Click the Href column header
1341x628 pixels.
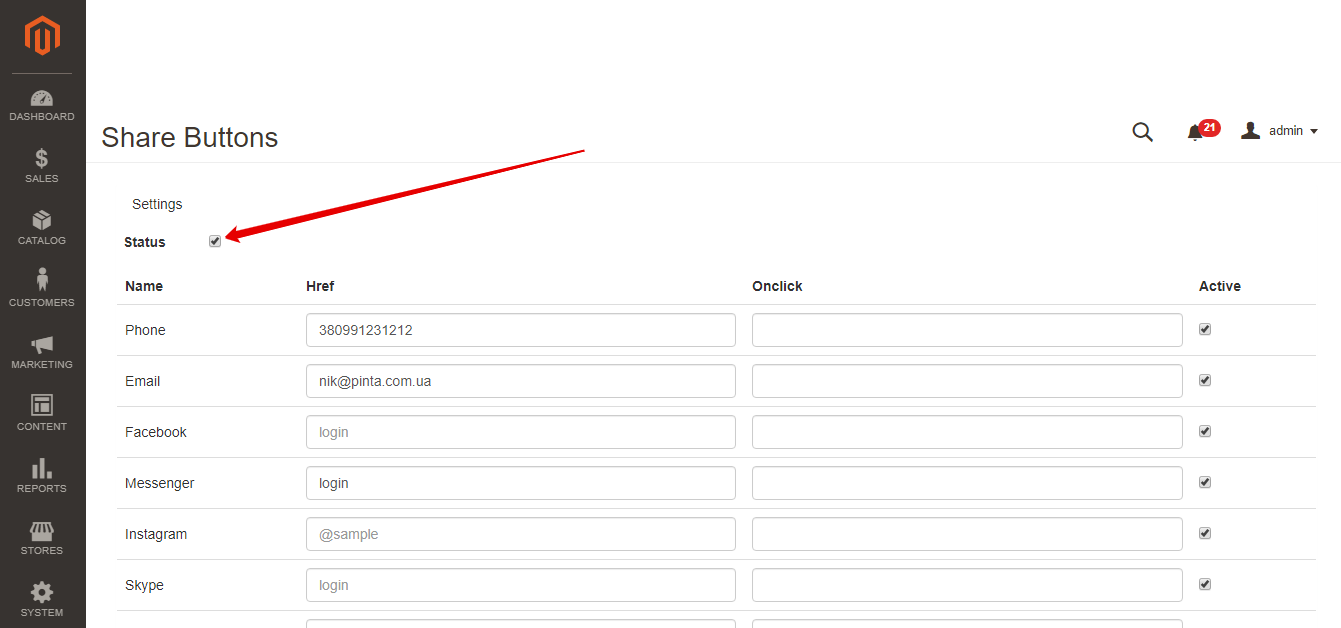point(320,286)
